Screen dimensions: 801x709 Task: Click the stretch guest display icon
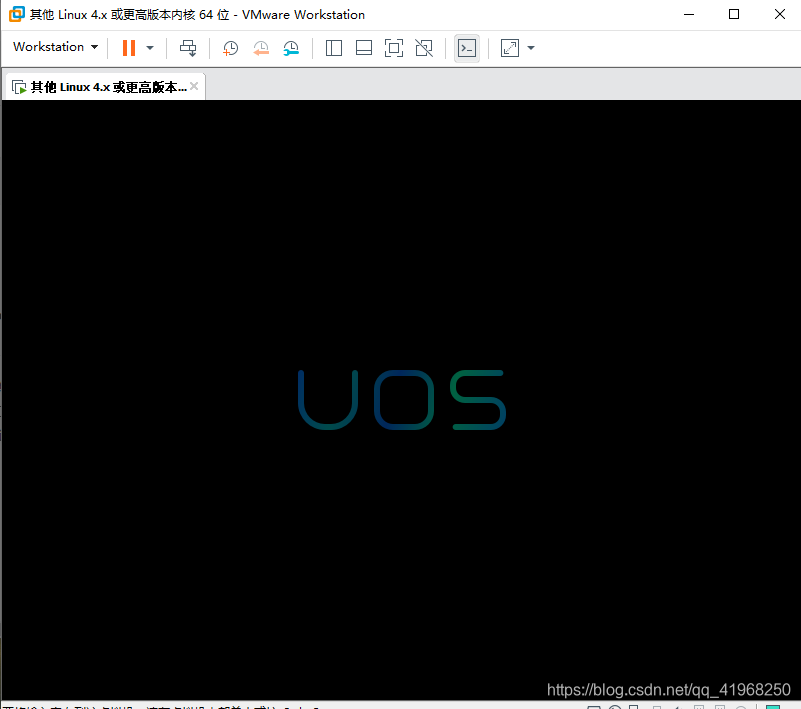coord(510,48)
